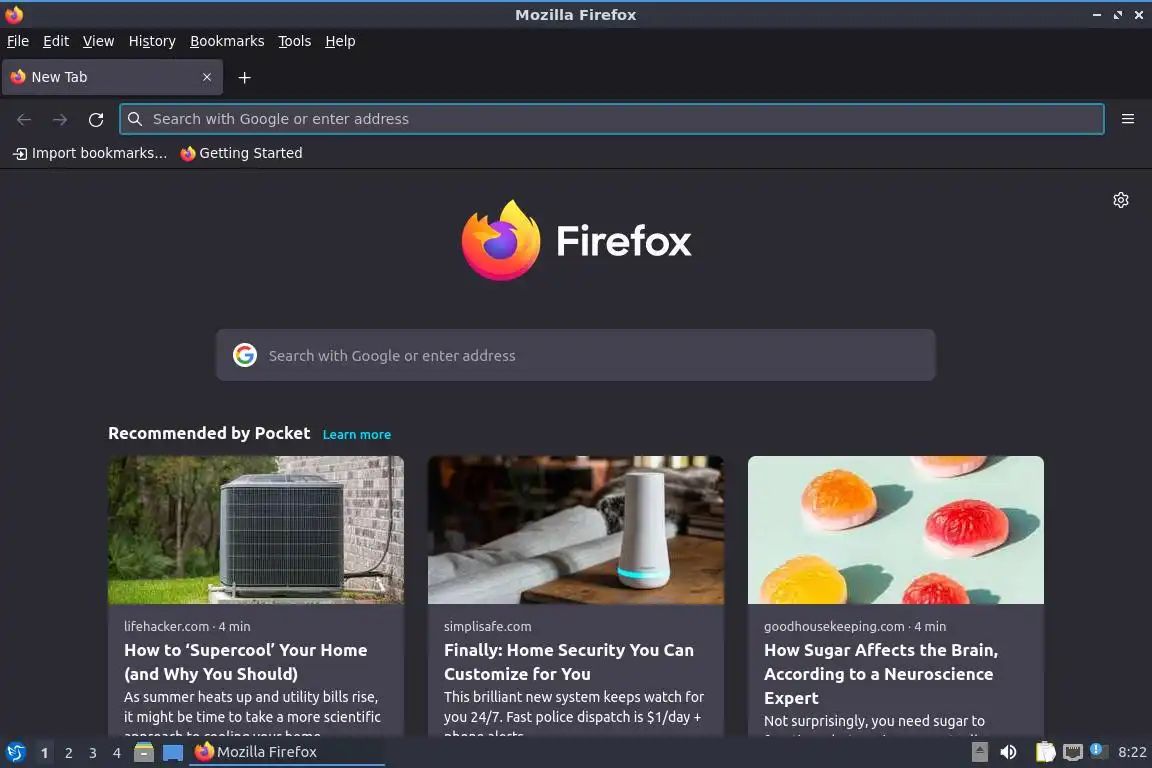This screenshot has width=1152, height=768.
Task: Click the 'simplisafe.com' source text
Action: tap(487, 626)
